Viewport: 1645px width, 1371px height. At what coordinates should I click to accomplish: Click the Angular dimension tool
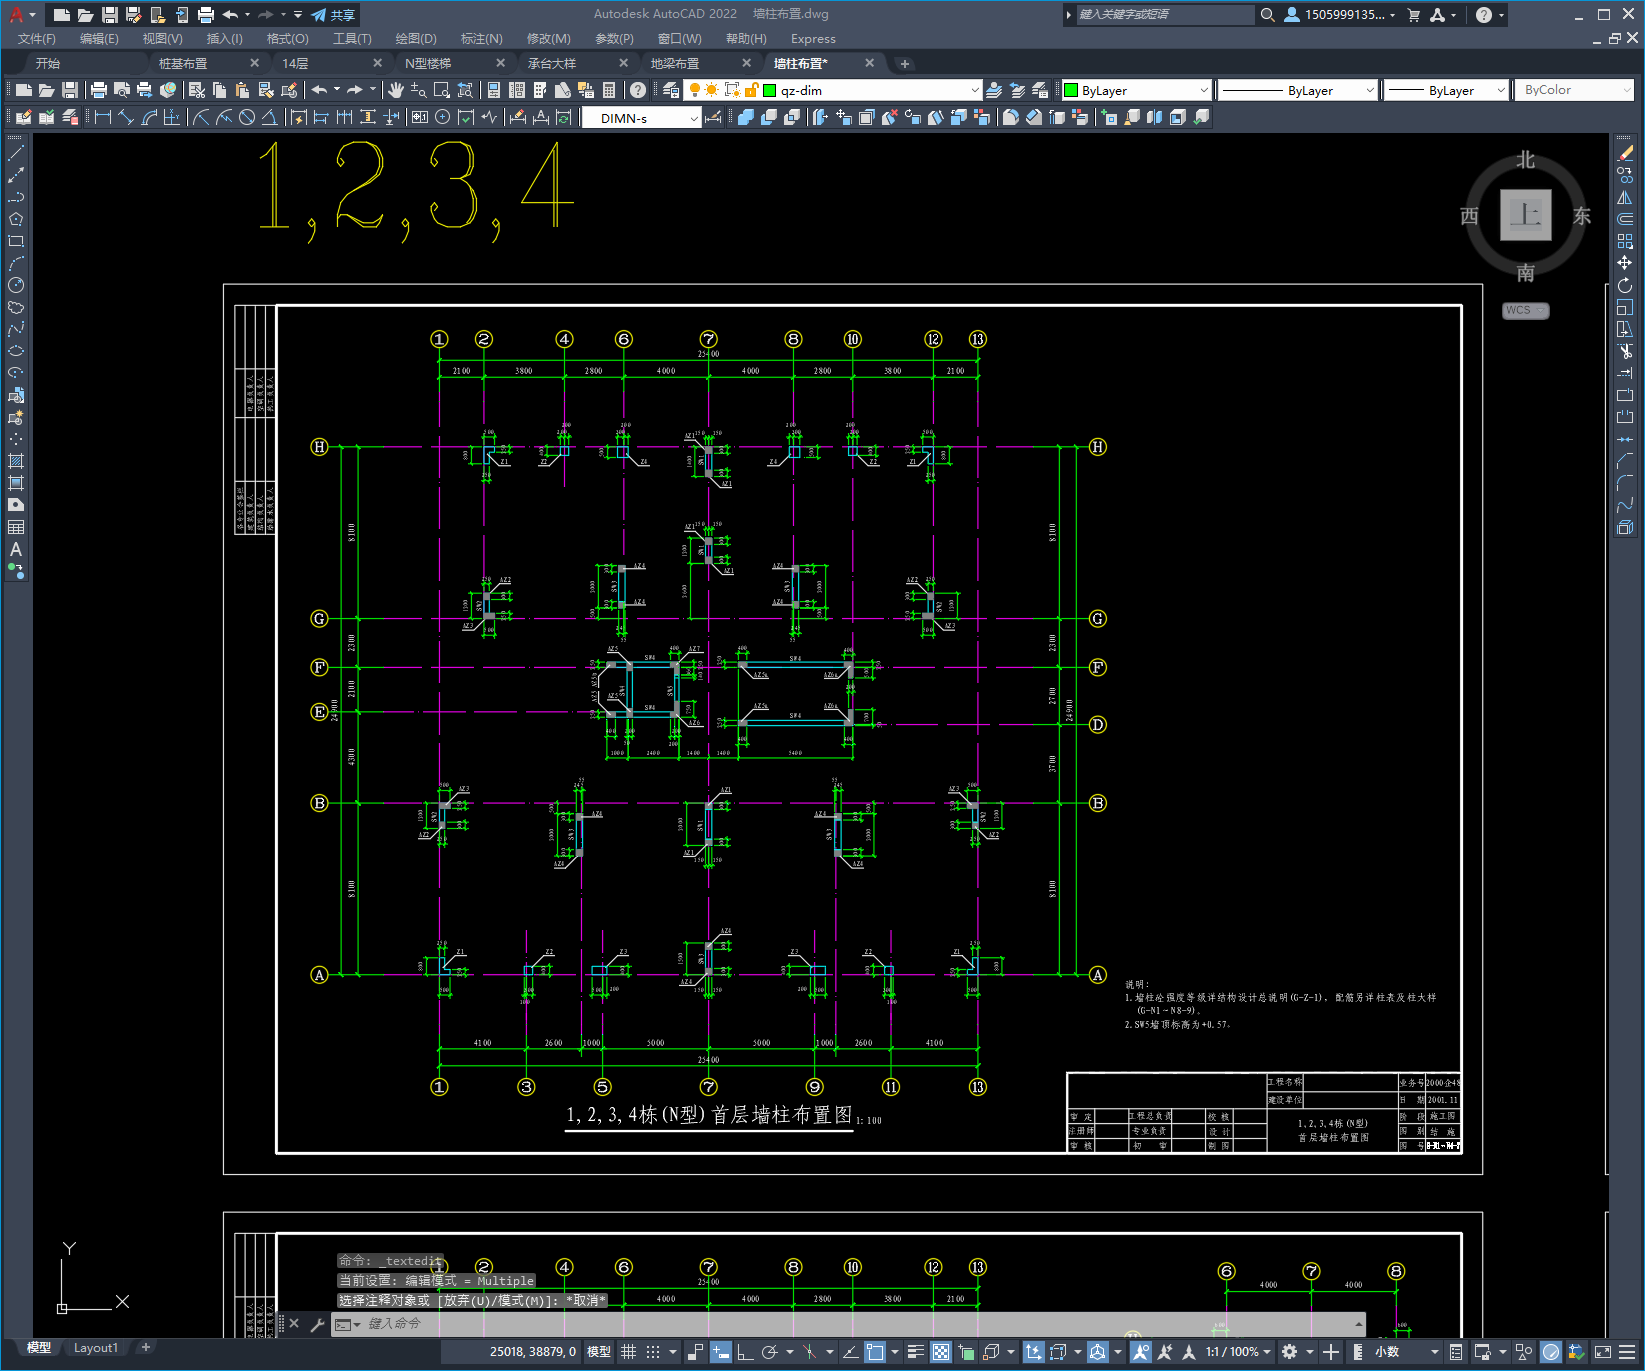(269, 117)
